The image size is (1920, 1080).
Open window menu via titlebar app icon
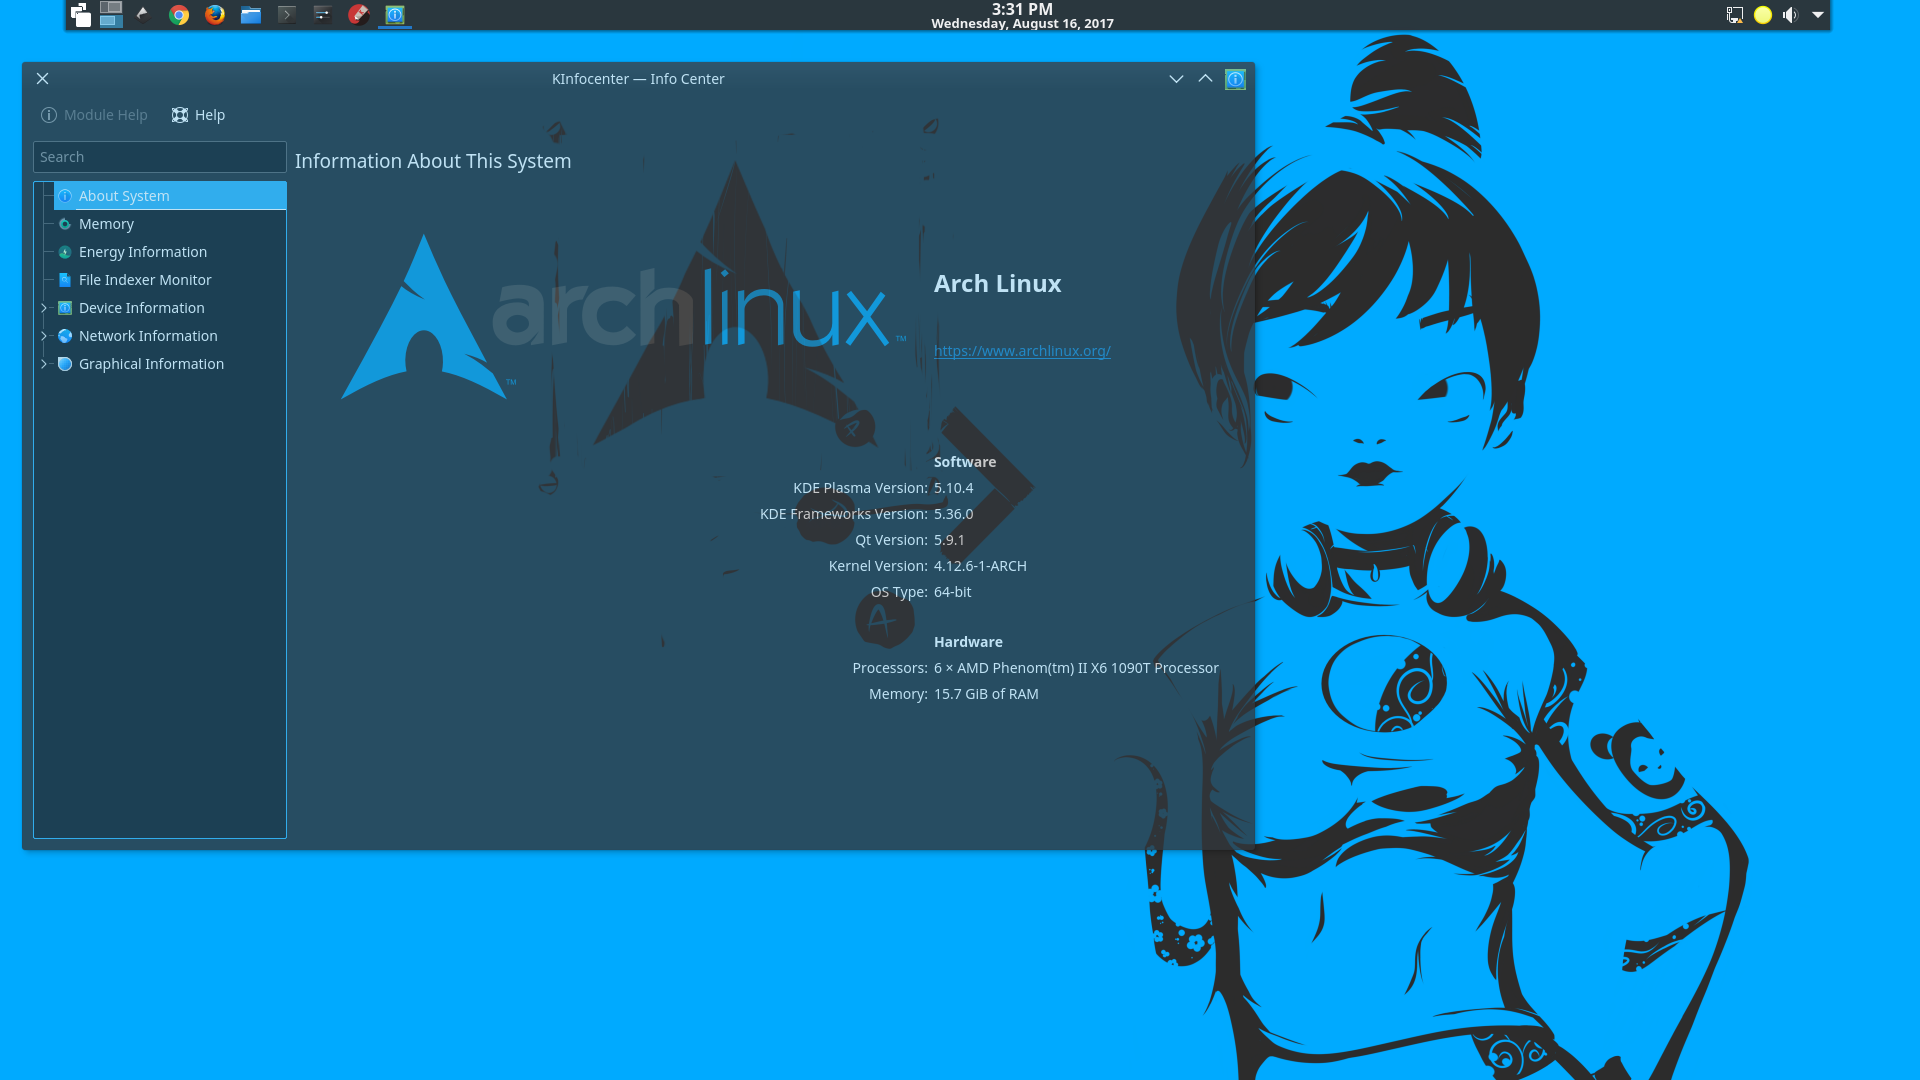(x=1236, y=79)
